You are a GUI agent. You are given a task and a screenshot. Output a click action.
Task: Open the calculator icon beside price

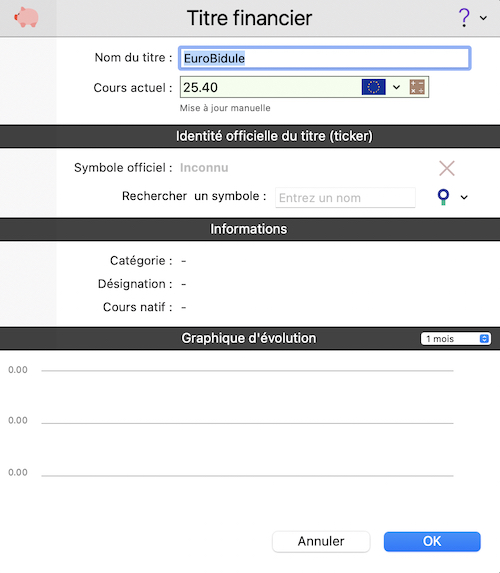coord(417,87)
